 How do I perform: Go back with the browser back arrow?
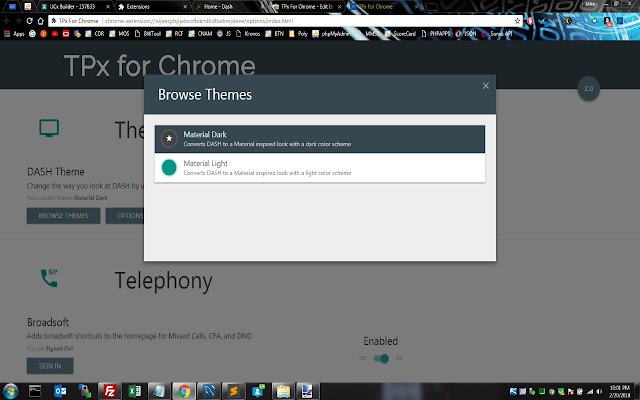tap(7, 21)
